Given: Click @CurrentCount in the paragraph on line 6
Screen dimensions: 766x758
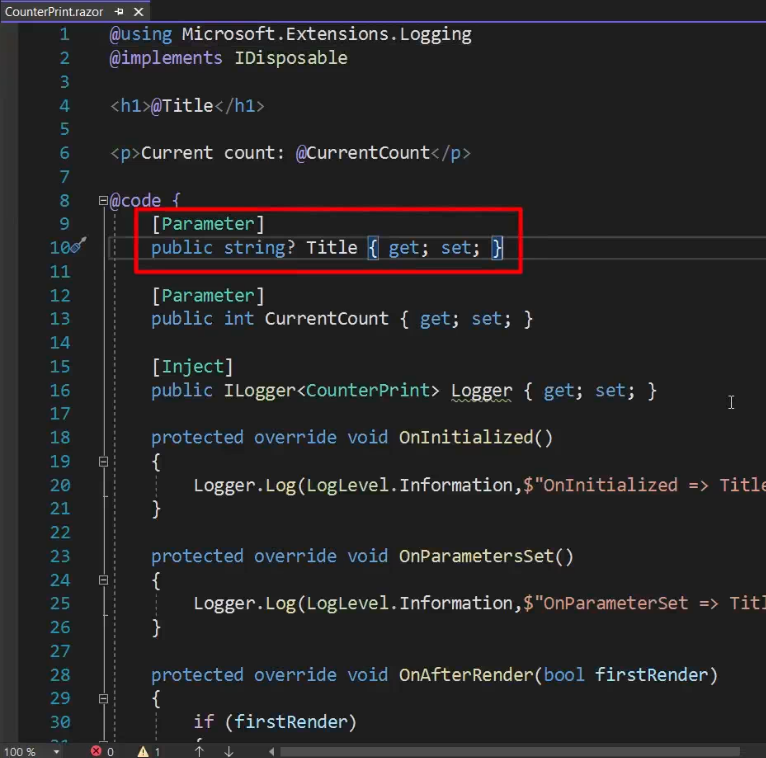Looking at the screenshot, I should 362,153.
